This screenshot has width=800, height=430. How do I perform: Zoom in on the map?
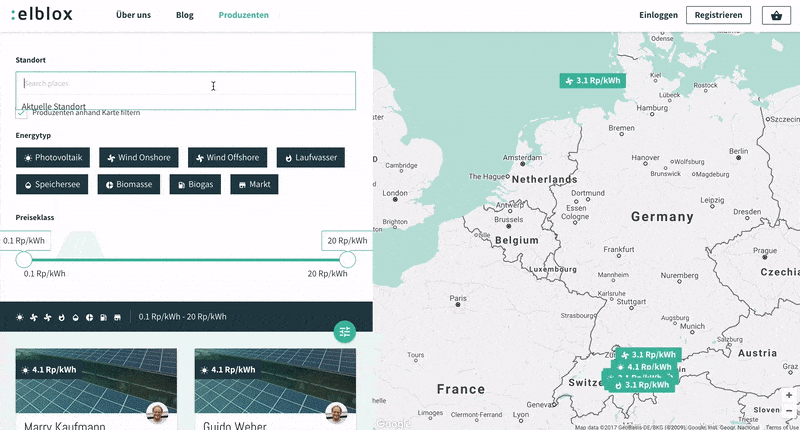(x=789, y=395)
